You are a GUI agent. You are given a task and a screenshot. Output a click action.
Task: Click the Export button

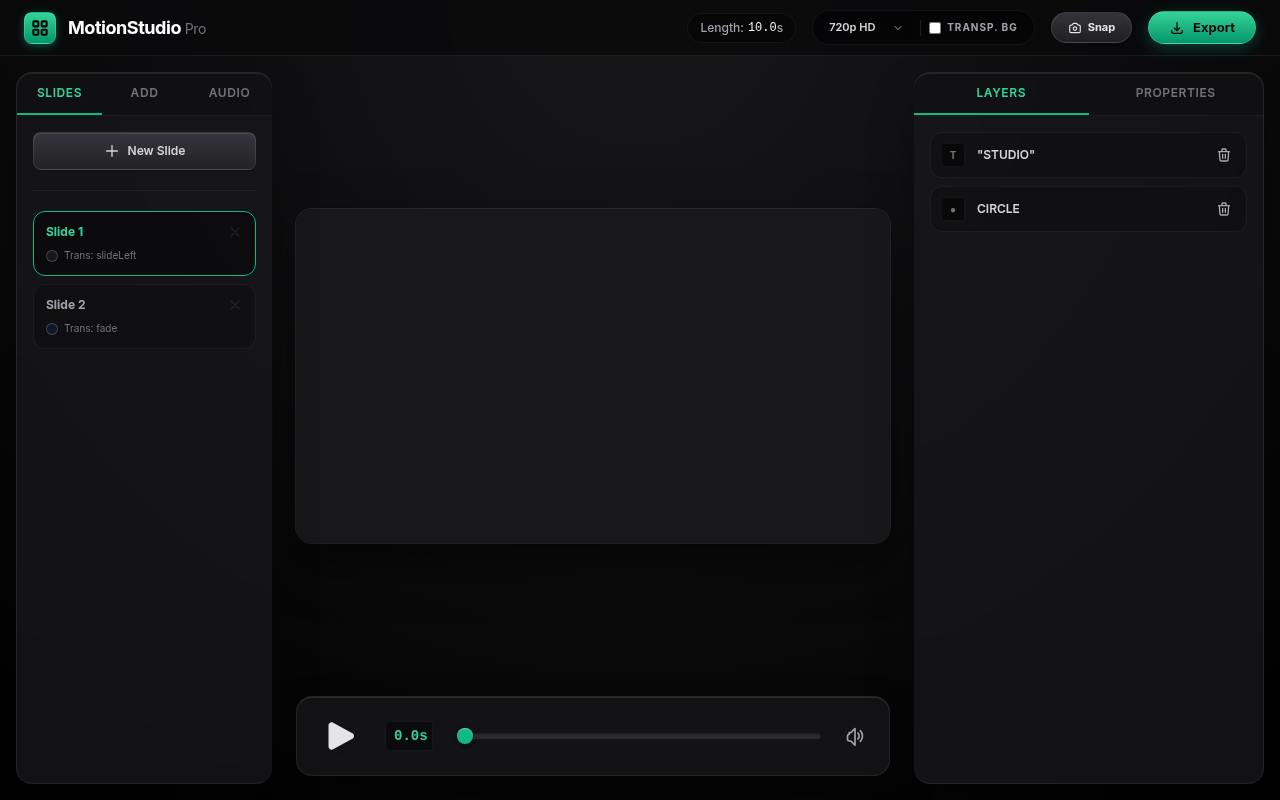1202,28
